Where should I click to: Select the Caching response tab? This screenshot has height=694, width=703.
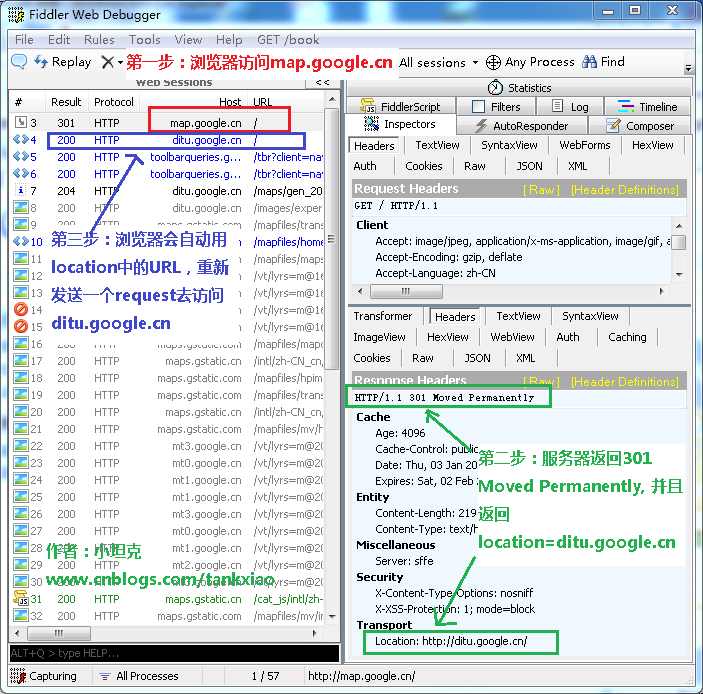point(627,337)
